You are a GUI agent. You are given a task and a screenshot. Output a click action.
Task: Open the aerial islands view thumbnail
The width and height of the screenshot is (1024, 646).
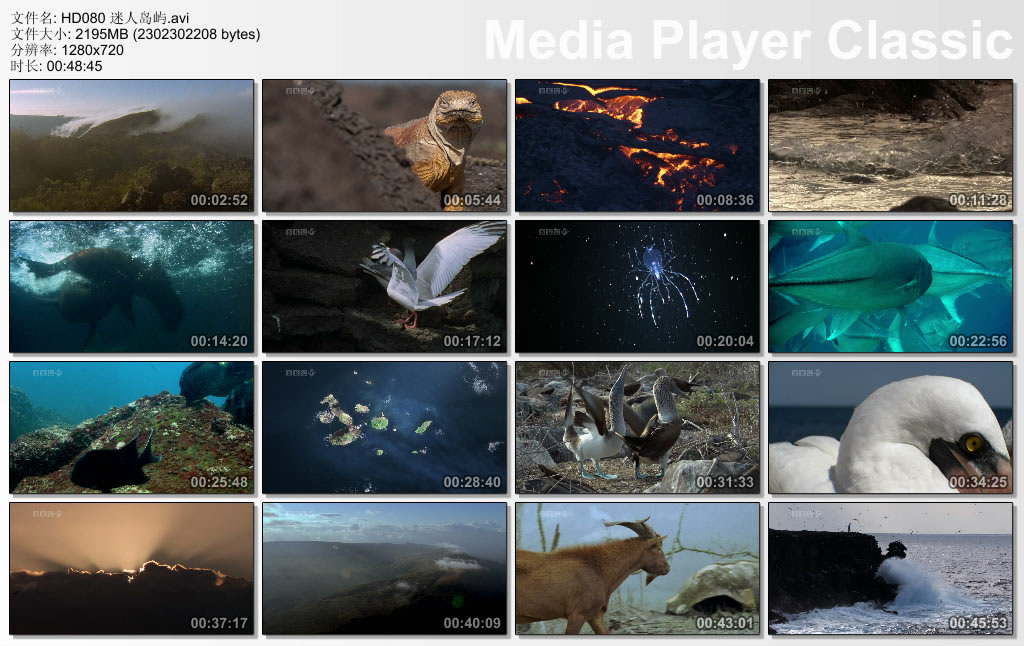click(385, 428)
